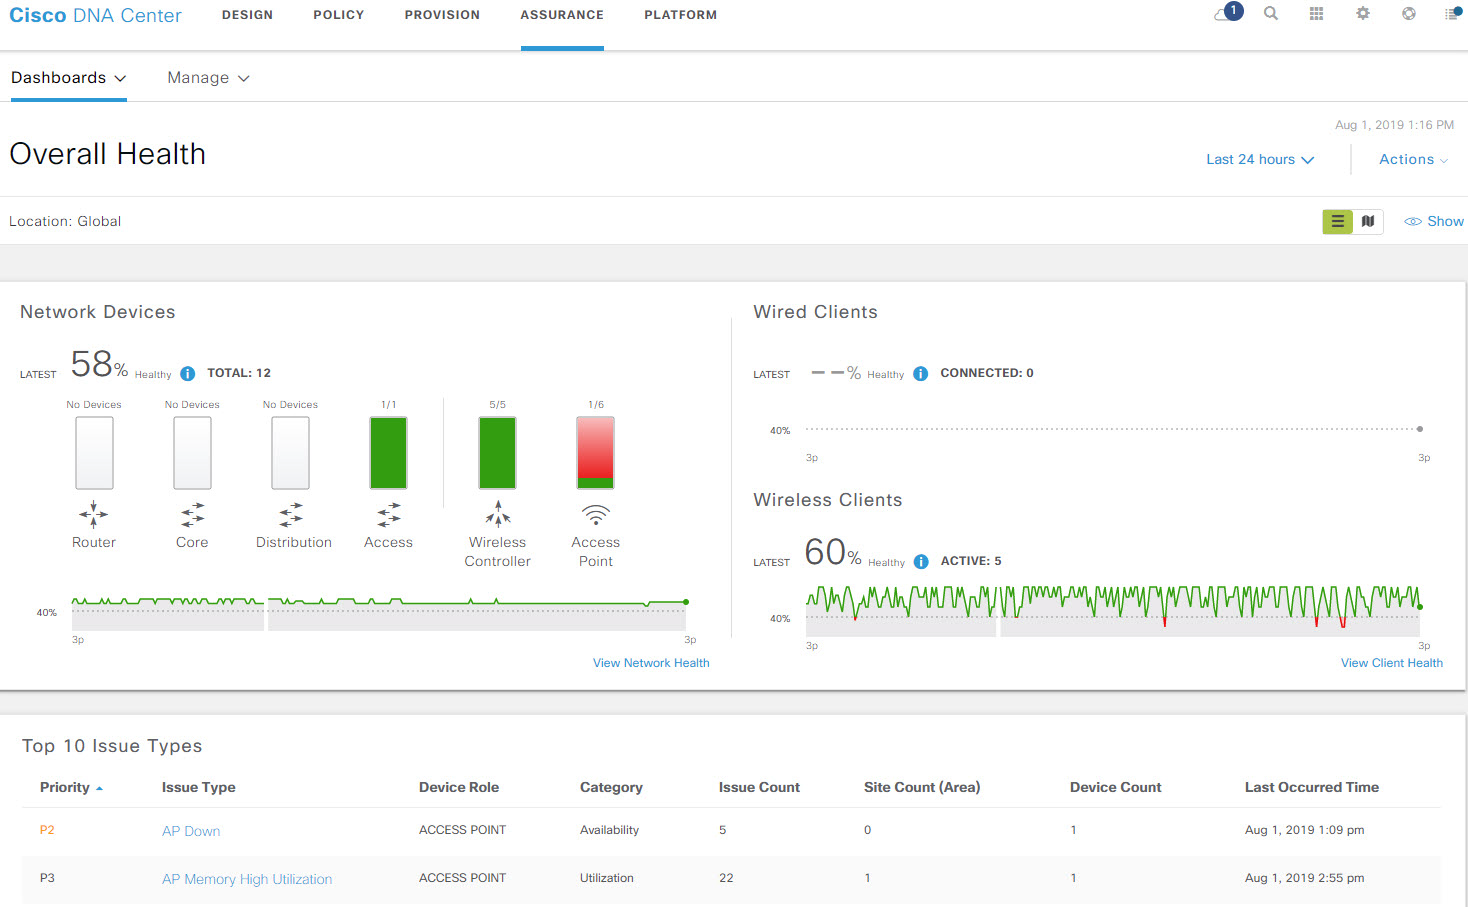
Task: Click the empty Core health bar
Action: (192, 453)
